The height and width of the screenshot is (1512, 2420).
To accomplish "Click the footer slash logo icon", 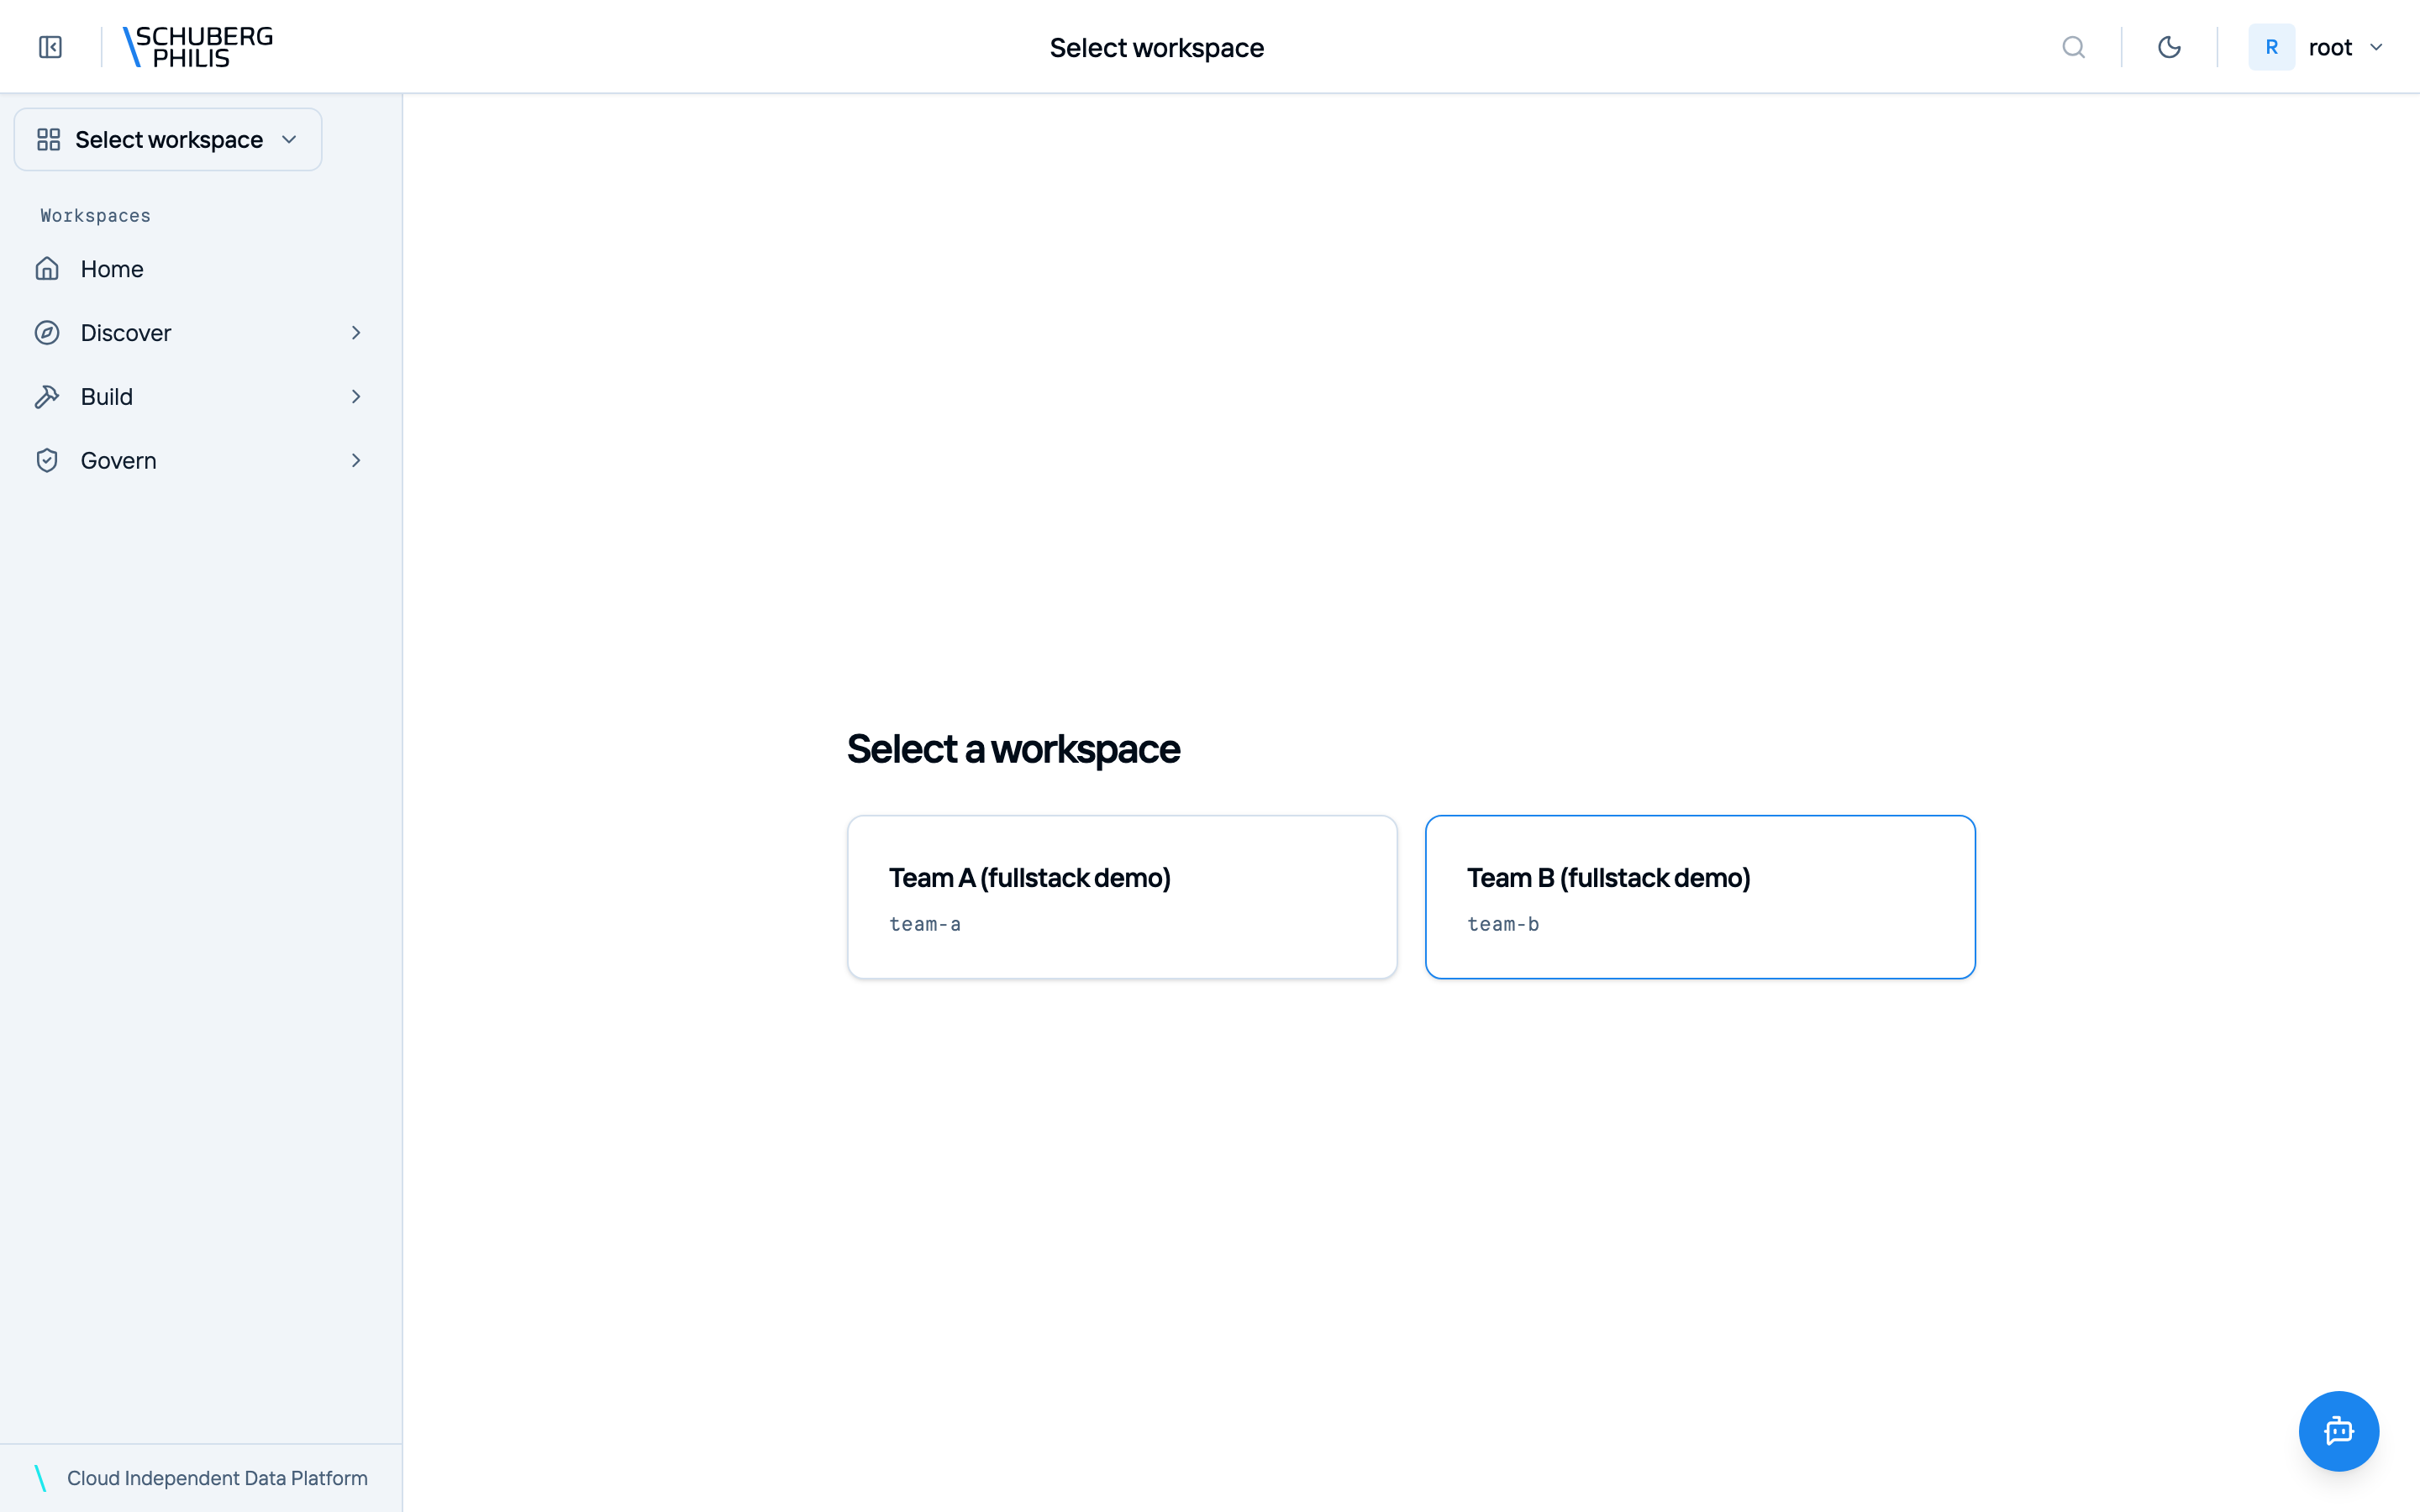I will click(40, 1478).
